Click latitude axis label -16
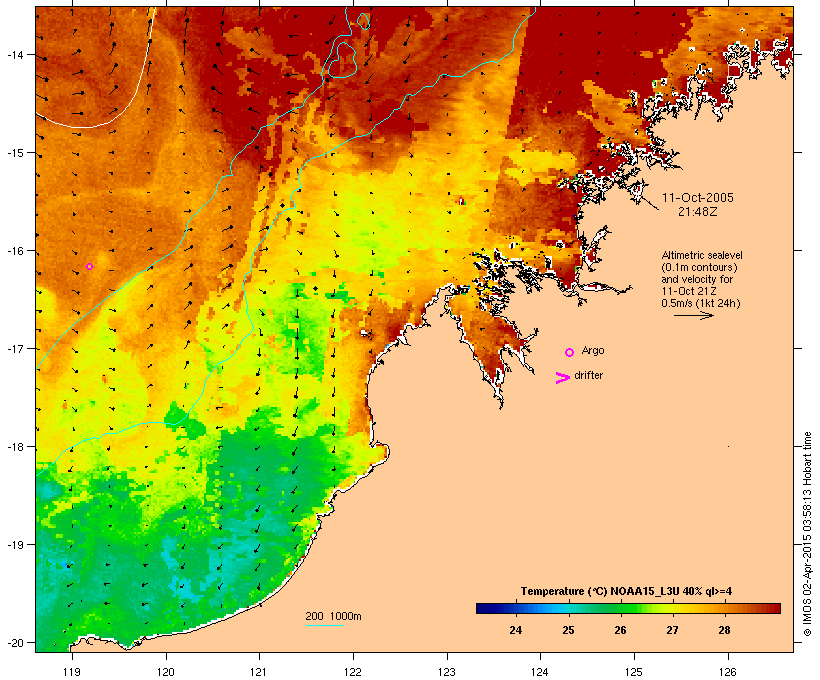Viewport: 820px width, 680px height. (x=15, y=251)
